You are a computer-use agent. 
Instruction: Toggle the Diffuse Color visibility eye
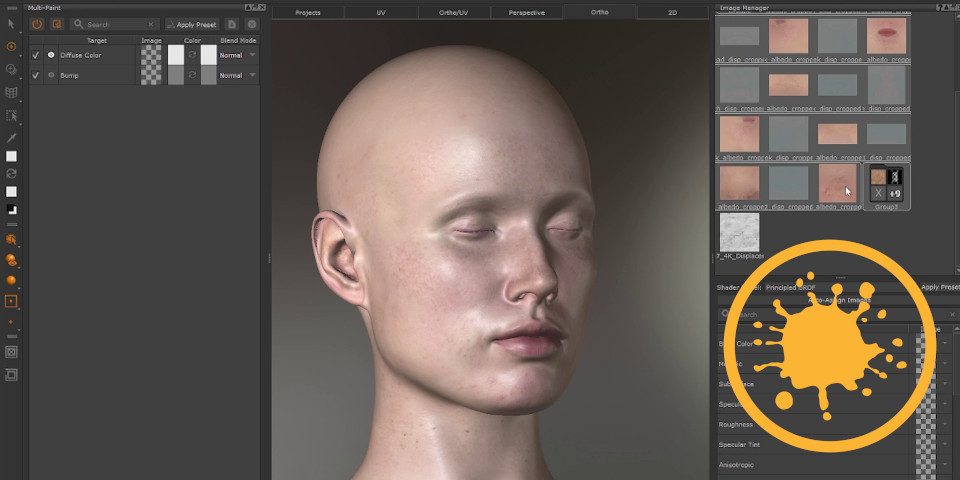pyautogui.click(x=51, y=55)
